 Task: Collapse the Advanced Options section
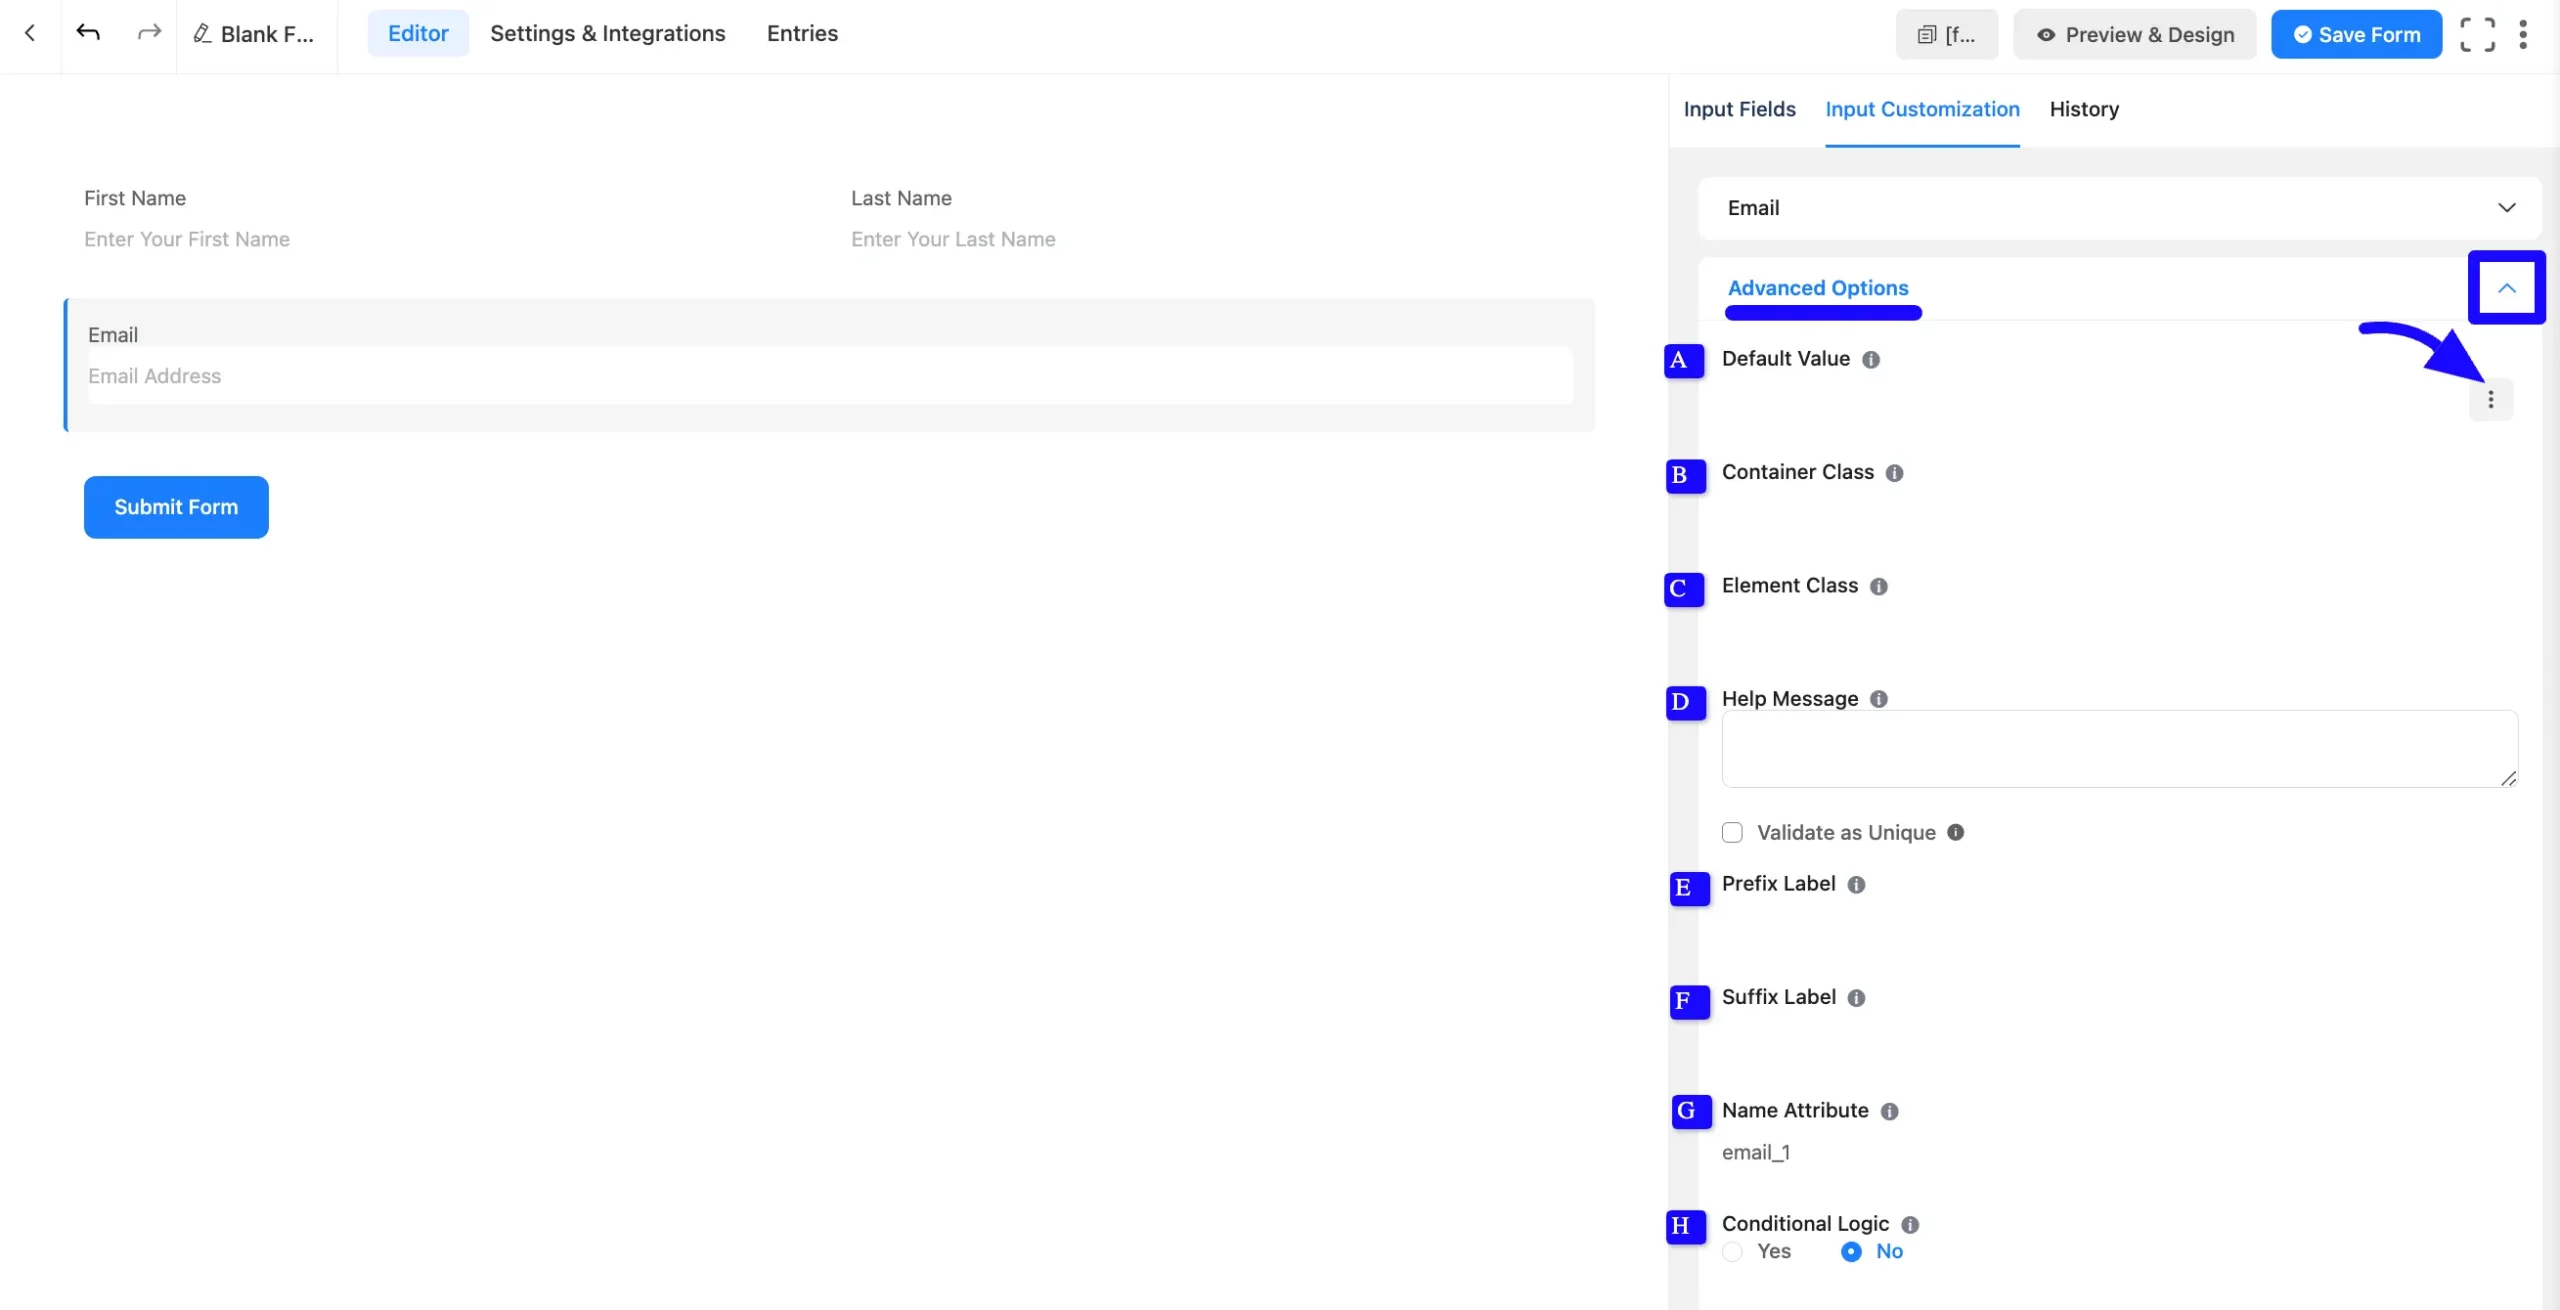[x=2506, y=288]
